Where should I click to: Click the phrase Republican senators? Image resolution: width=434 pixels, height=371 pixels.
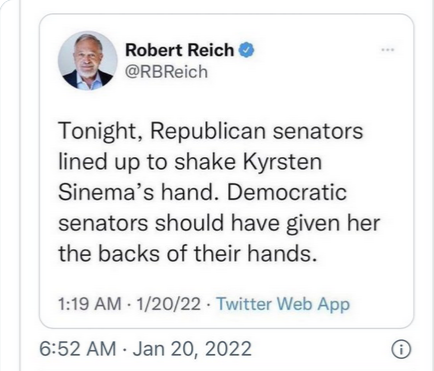256,132
